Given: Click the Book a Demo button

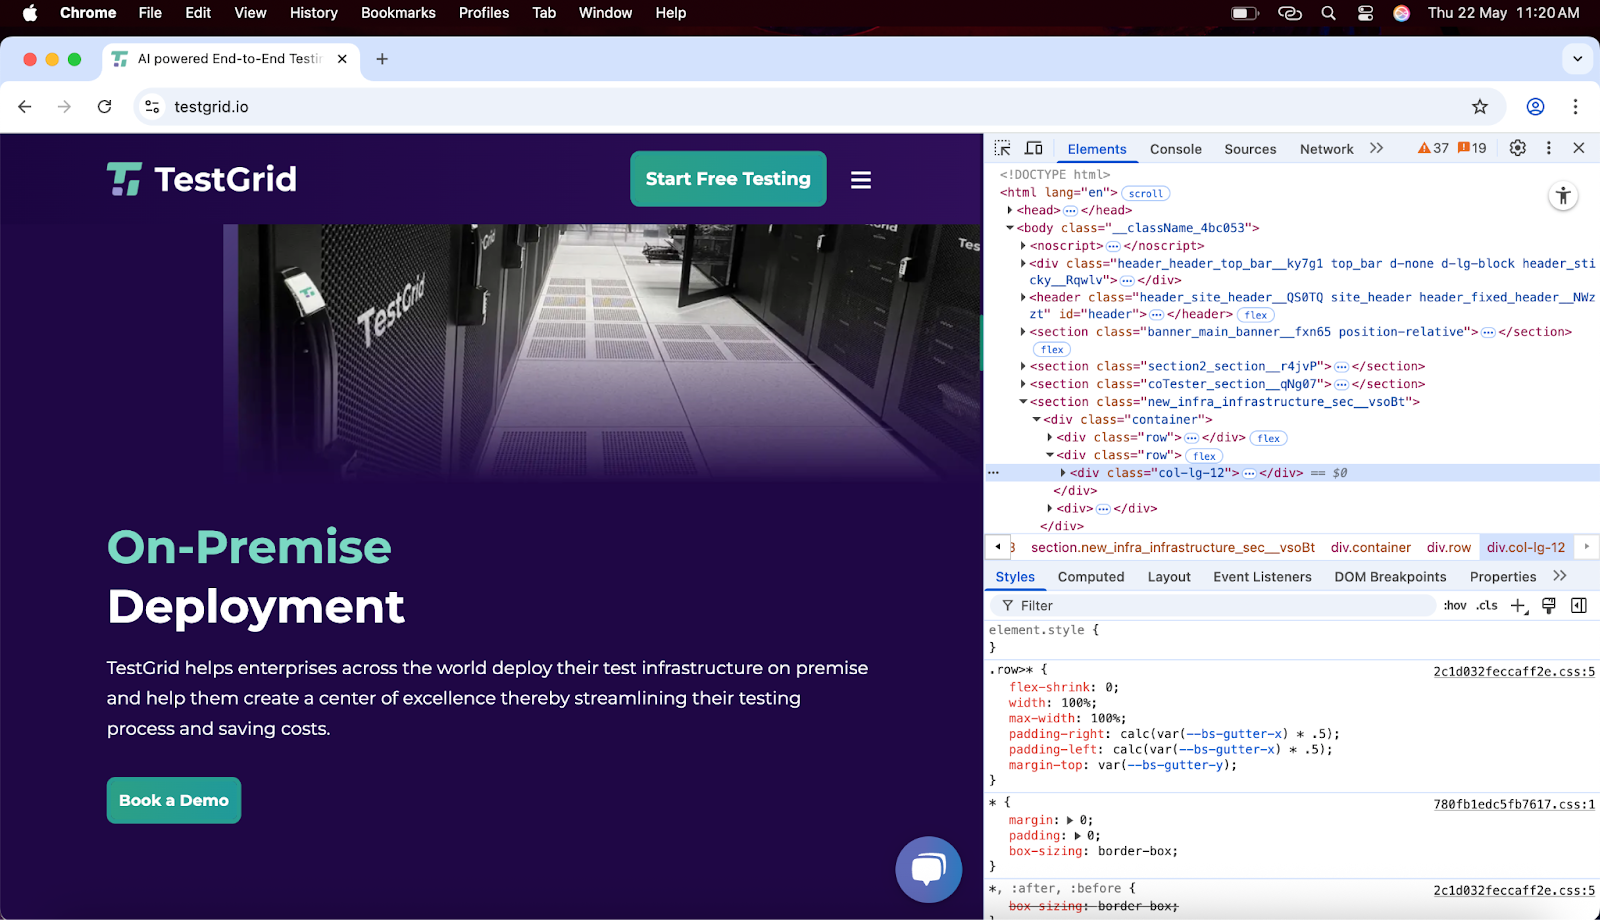Looking at the screenshot, I should [174, 800].
